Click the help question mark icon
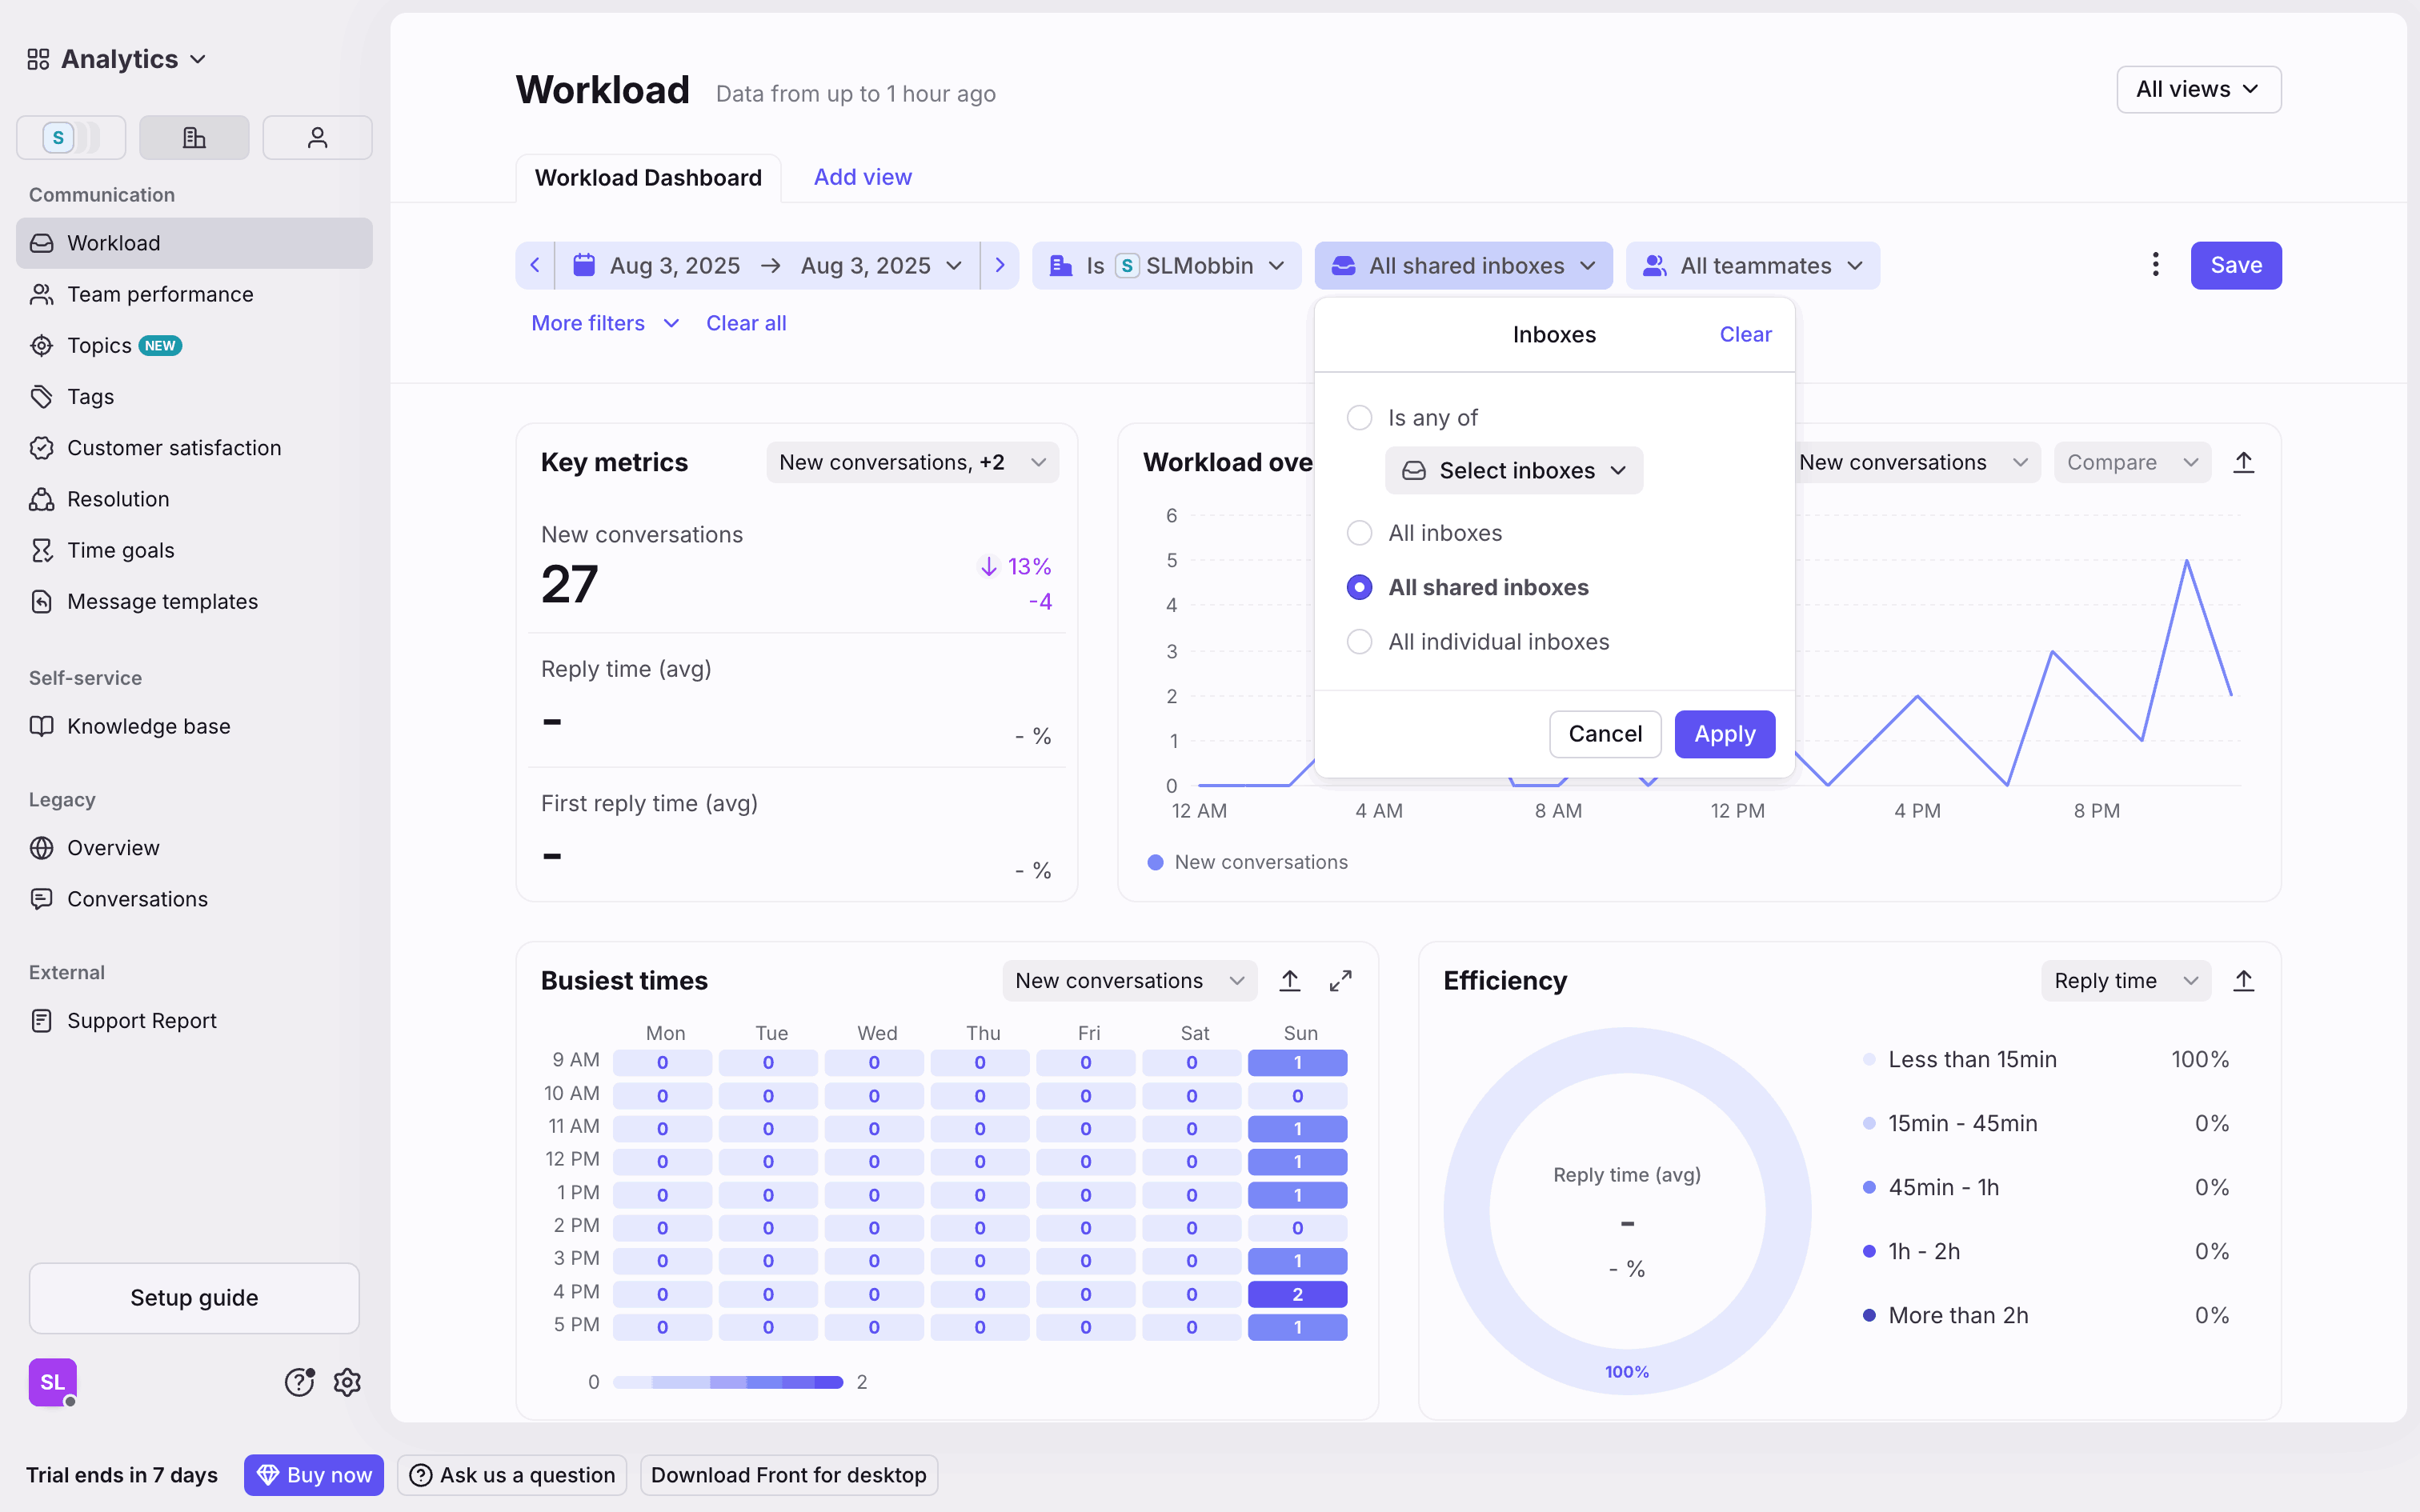 click(299, 1382)
